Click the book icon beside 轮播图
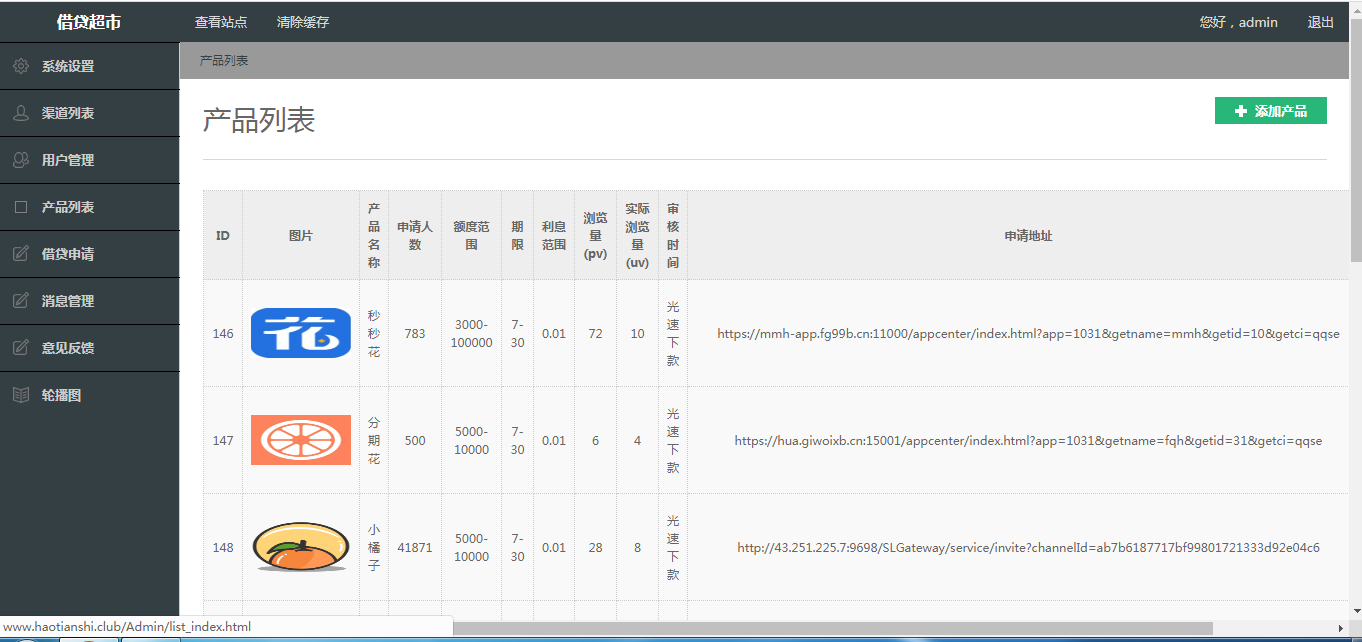Viewport: 1362px width, 642px height. (x=21, y=395)
